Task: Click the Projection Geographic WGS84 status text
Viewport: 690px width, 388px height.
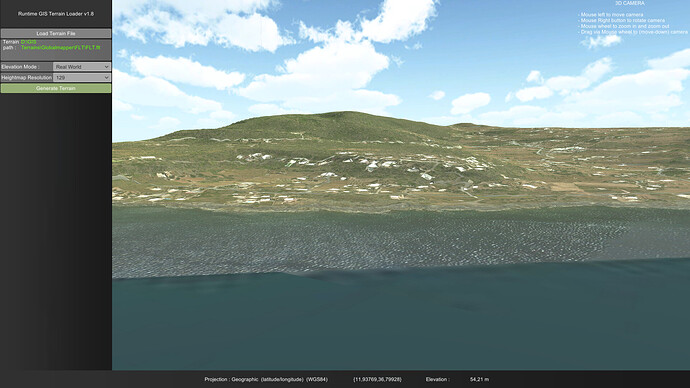Action: click(x=266, y=379)
